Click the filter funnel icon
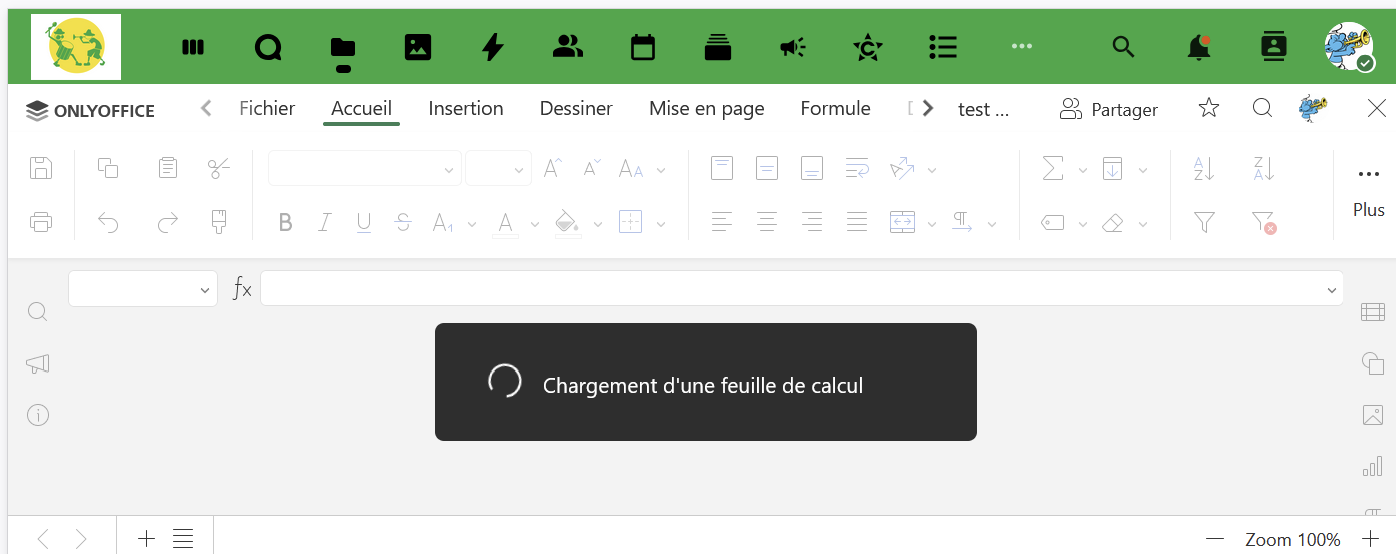The width and height of the screenshot is (1396, 554). point(1204,223)
